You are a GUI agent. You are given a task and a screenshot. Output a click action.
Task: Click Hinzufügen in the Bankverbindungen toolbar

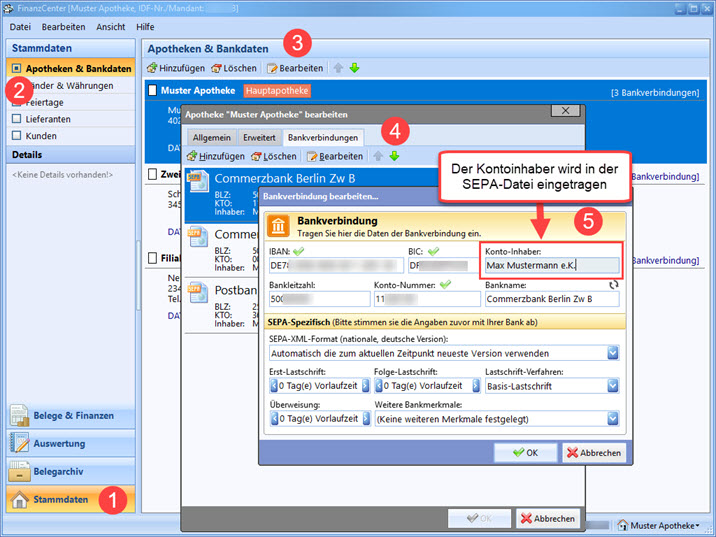click(216, 156)
